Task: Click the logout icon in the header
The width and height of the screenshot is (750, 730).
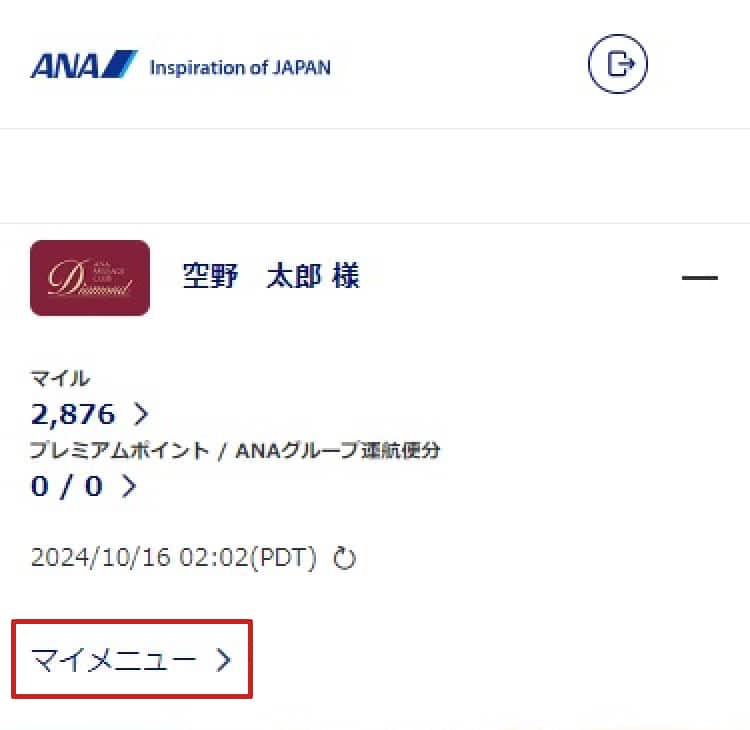Action: pyautogui.click(x=618, y=64)
